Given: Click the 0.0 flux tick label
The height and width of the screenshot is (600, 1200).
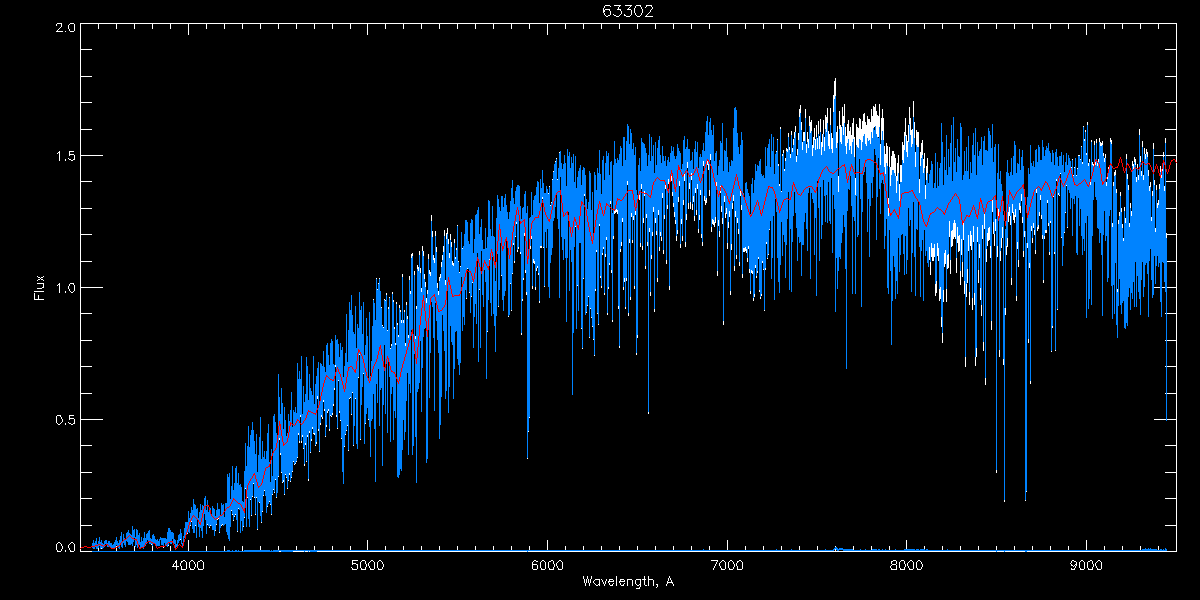Looking at the screenshot, I should (66, 548).
